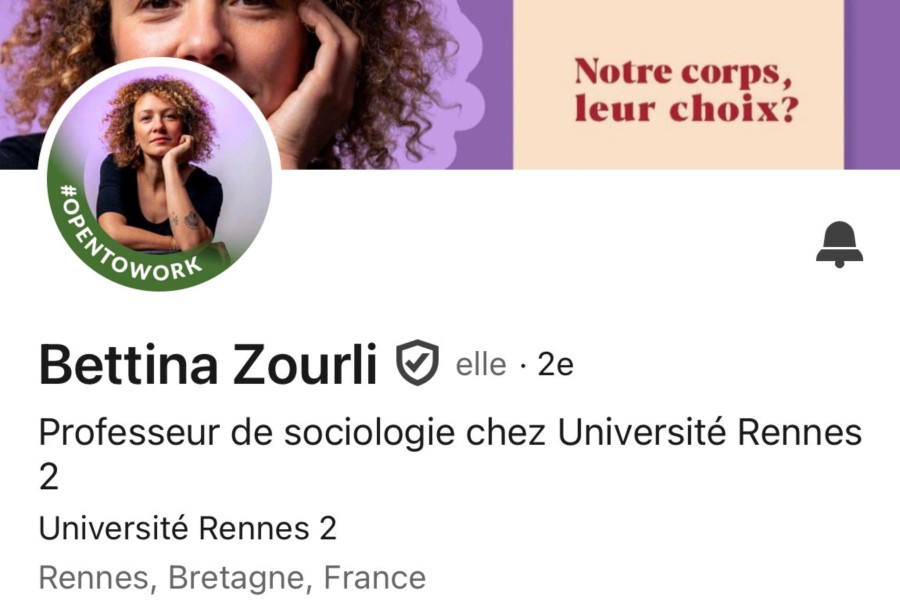Tap the tattooed forearm in the profile picture

pyautogui.click(x=187, y=227)
